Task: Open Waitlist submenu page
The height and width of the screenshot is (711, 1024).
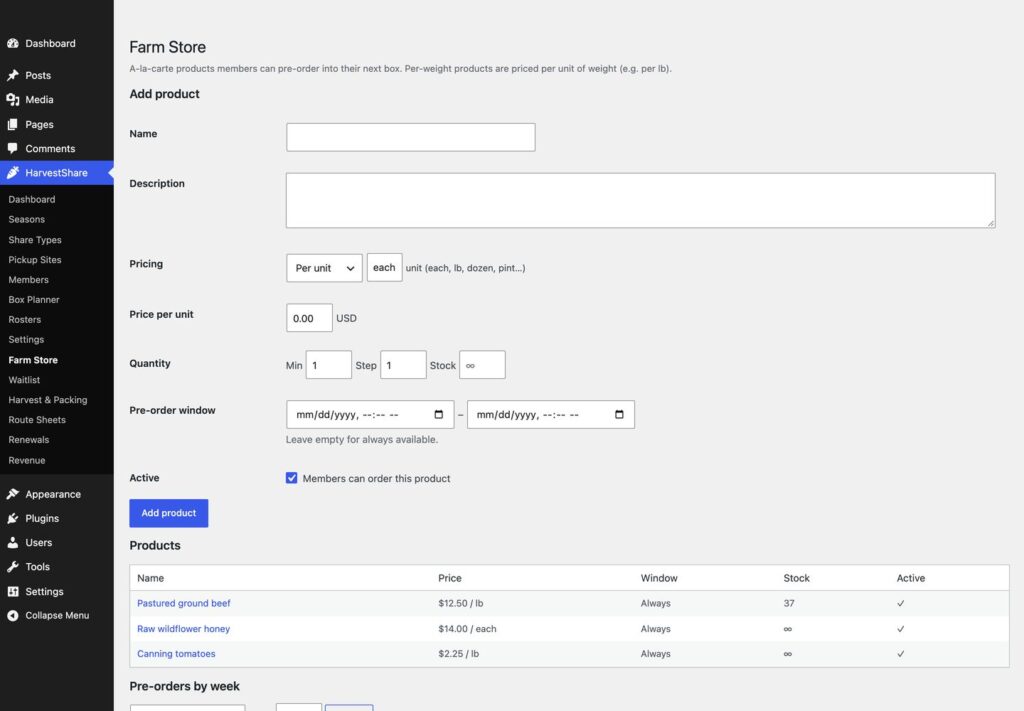Action: tap(24, 379)
